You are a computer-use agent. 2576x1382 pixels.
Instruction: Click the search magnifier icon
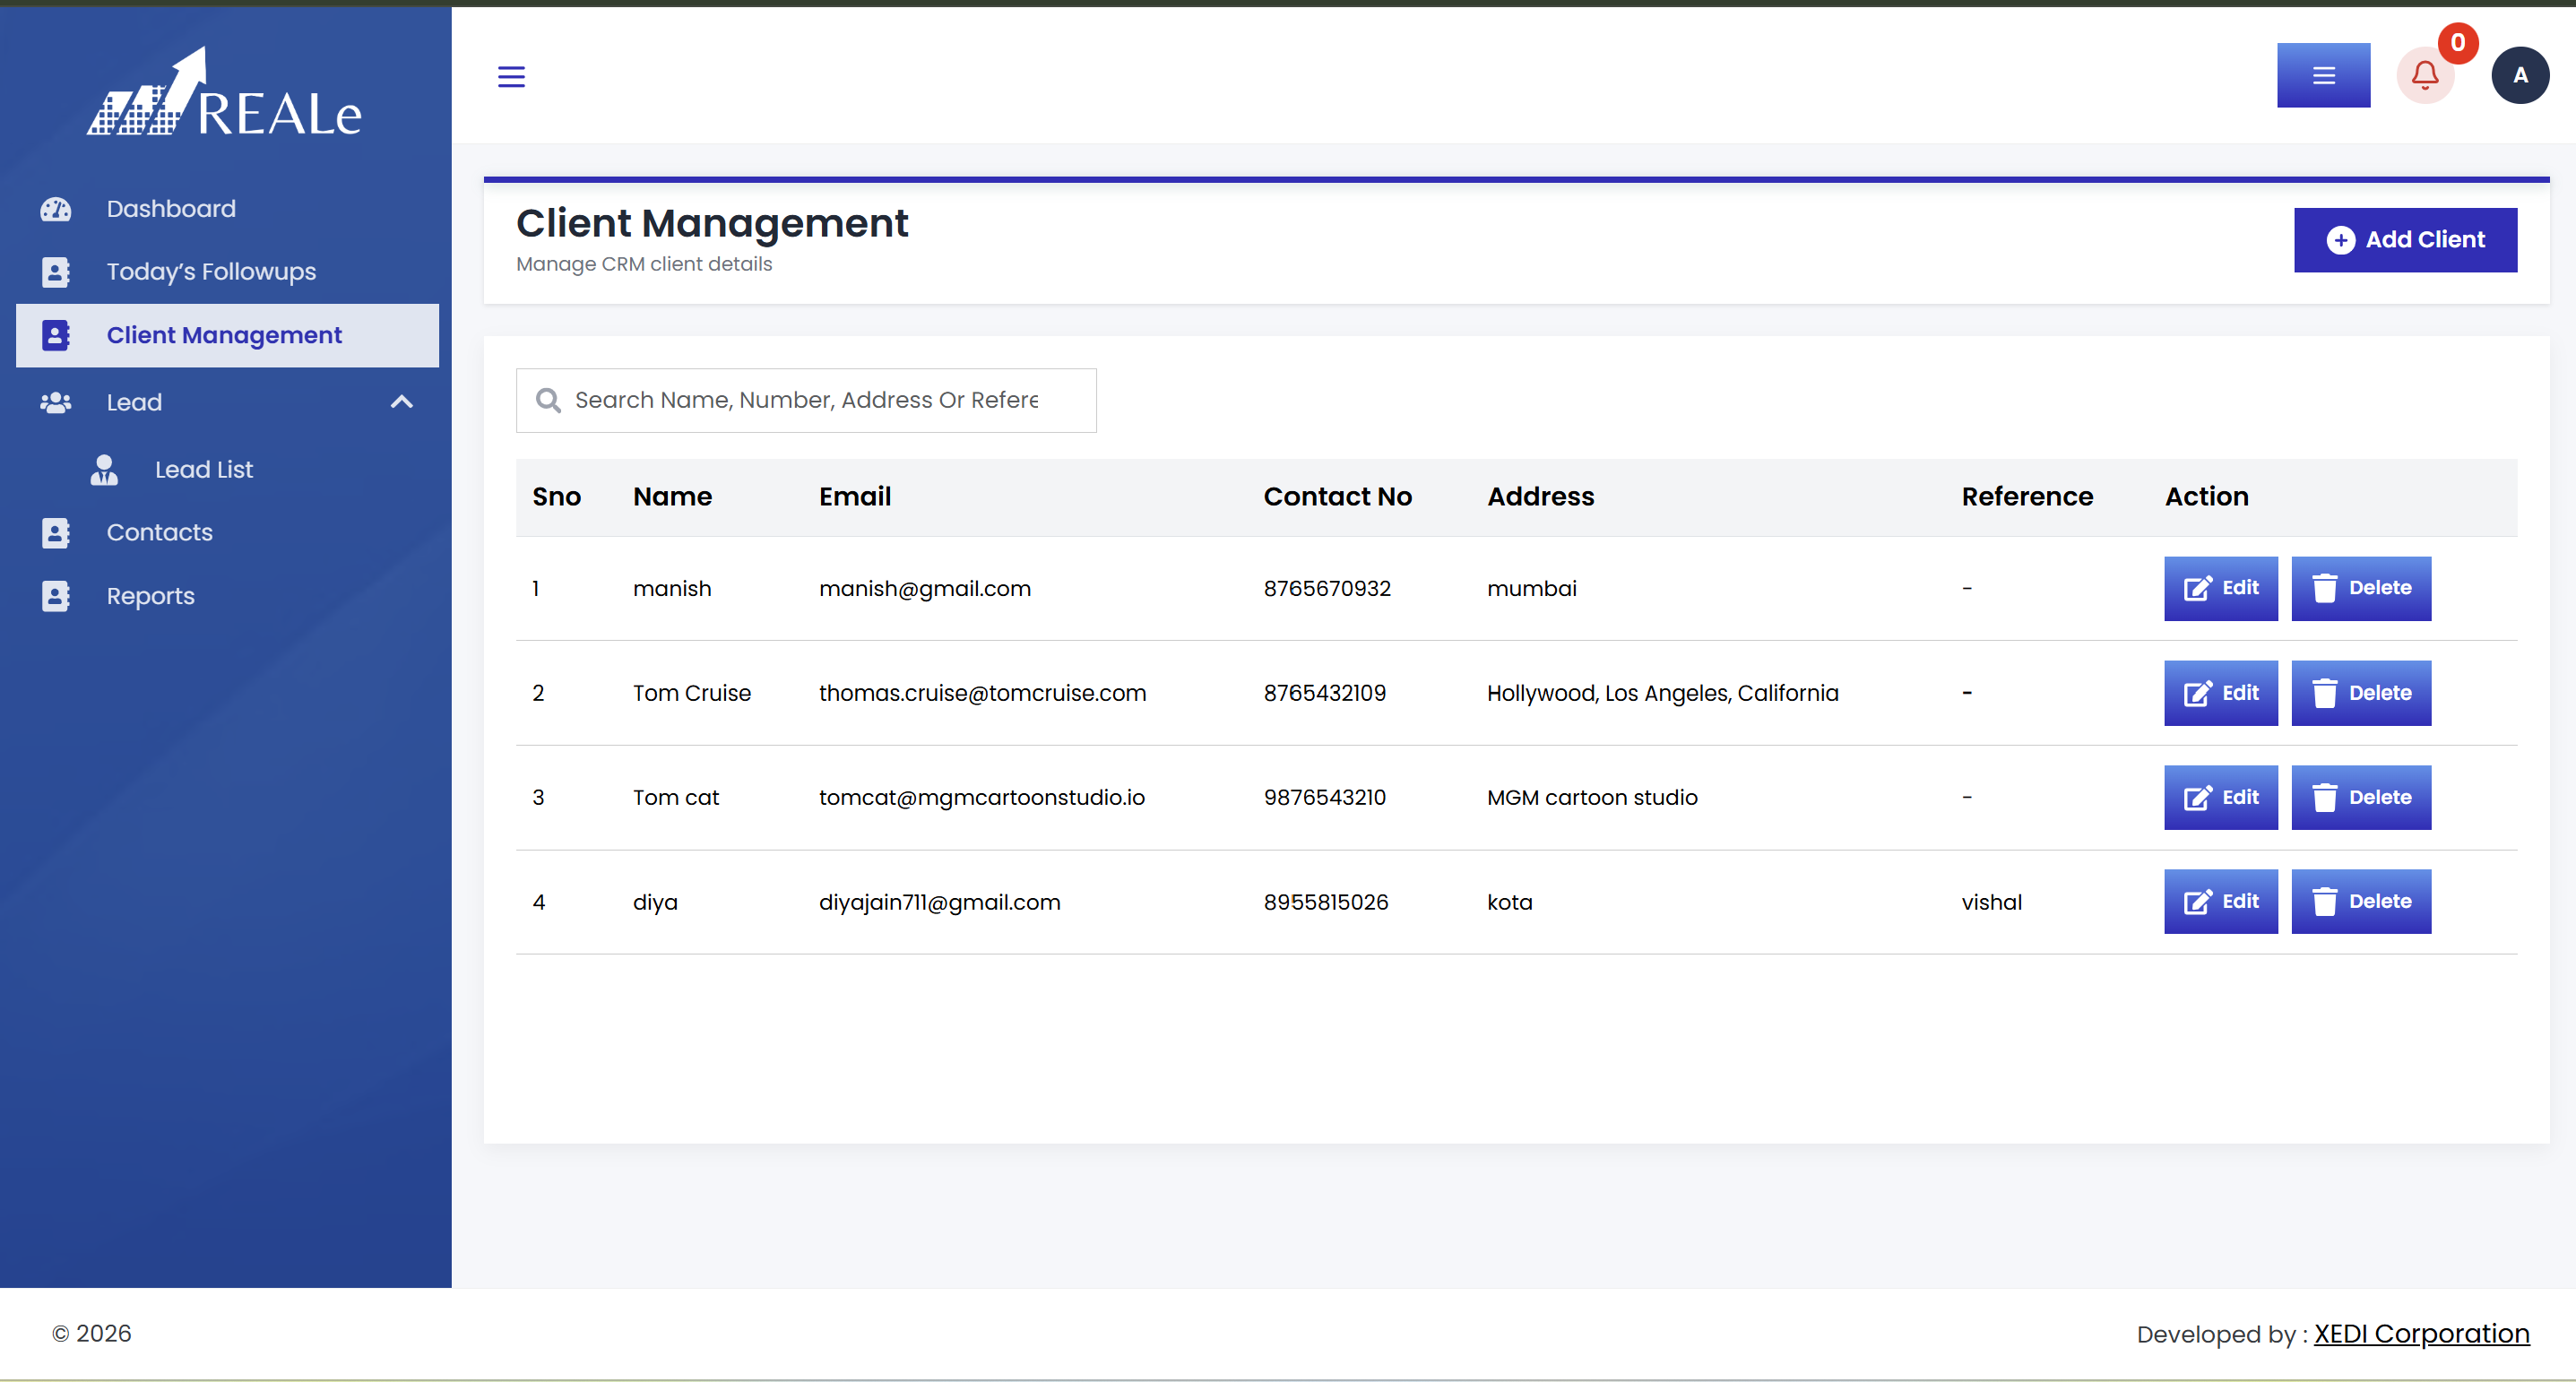pyautogui.click(x=548, y=400)
